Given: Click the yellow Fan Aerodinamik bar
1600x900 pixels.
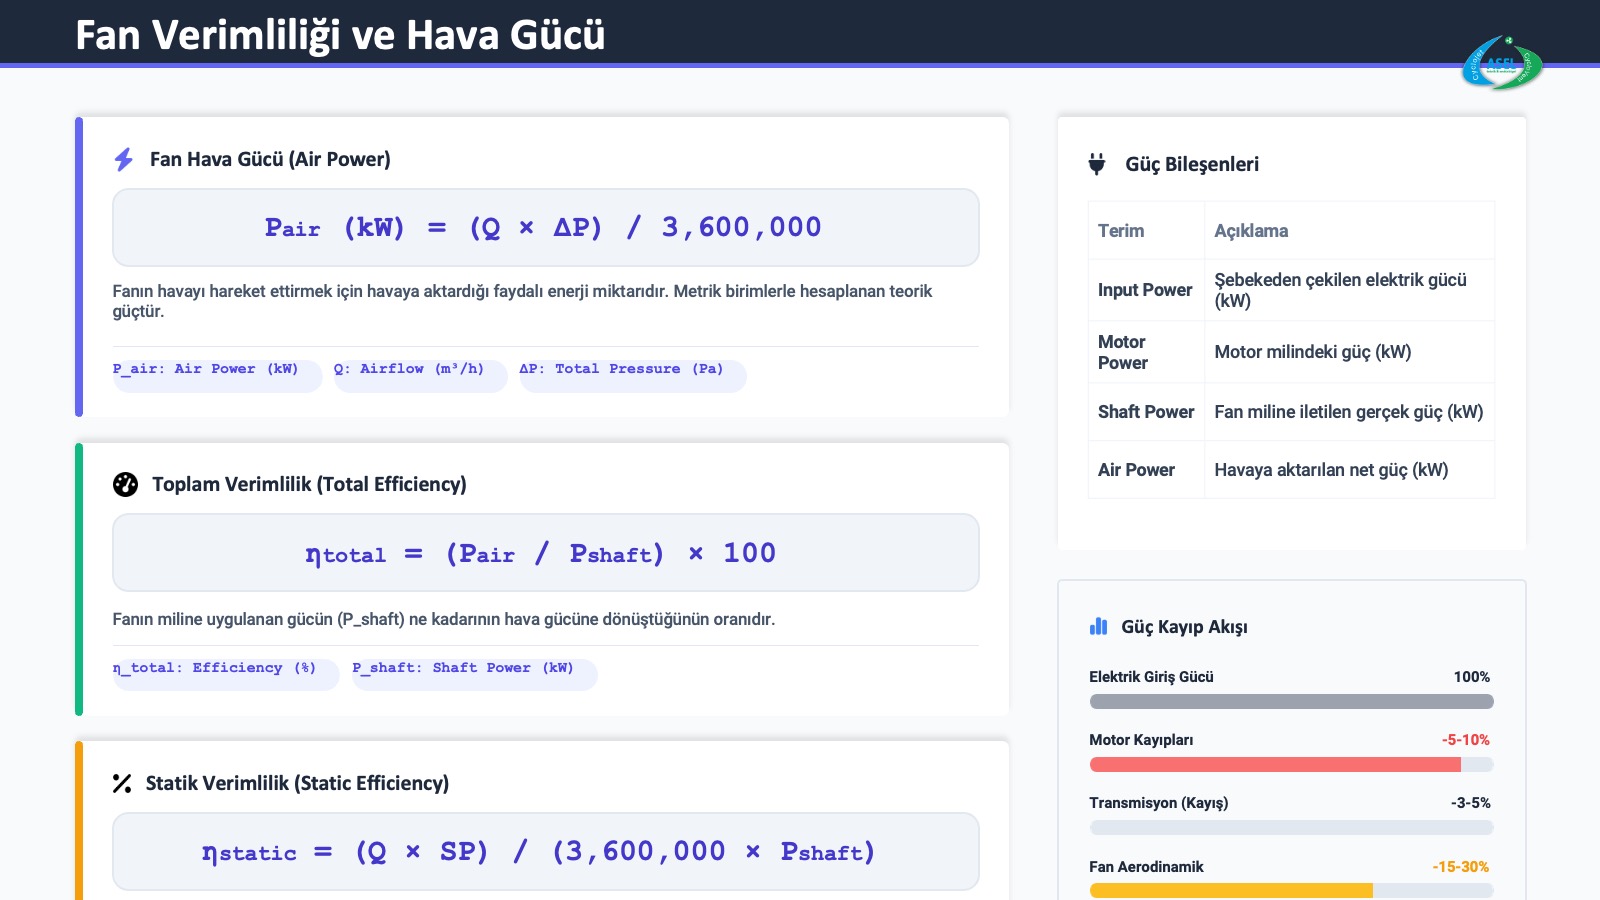Looking at the screenshot, I should (x=1230, y=891).
